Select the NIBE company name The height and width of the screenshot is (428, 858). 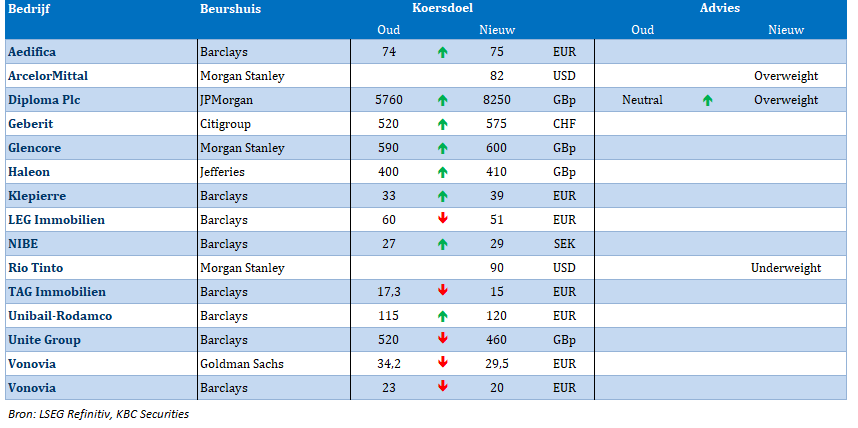coord(22,244)
